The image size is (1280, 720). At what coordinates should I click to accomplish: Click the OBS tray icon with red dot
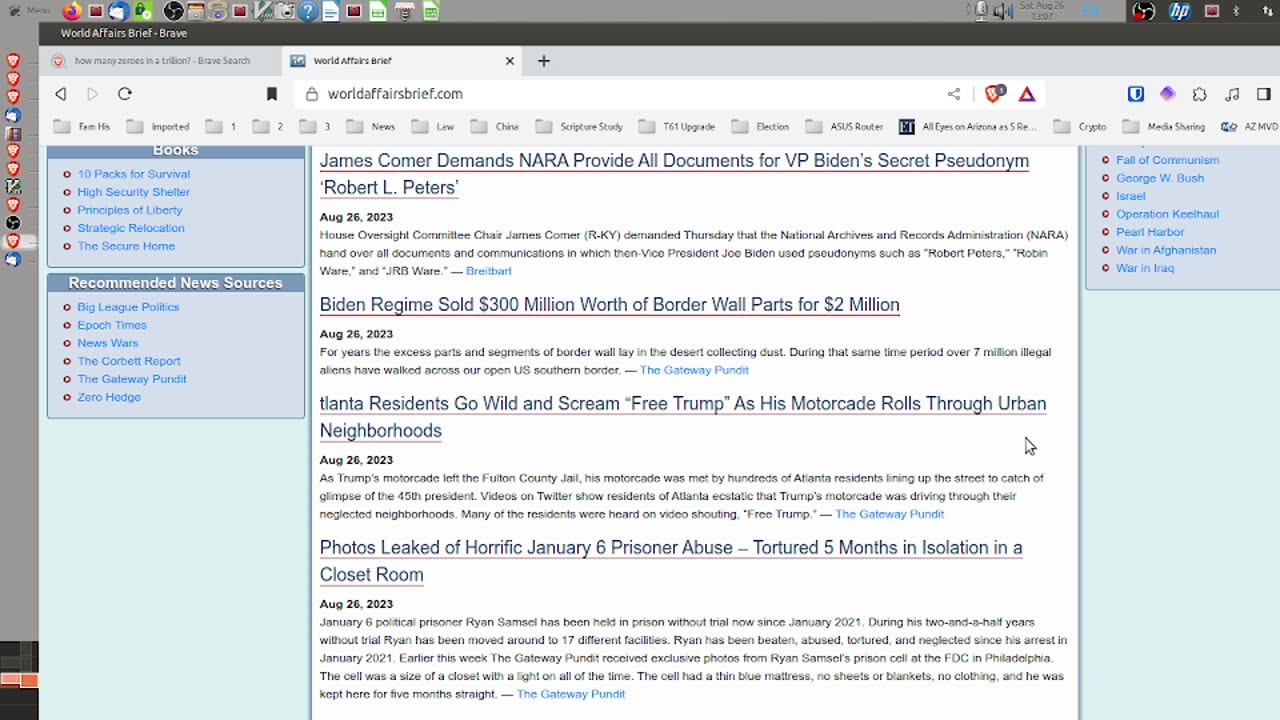1144,11
